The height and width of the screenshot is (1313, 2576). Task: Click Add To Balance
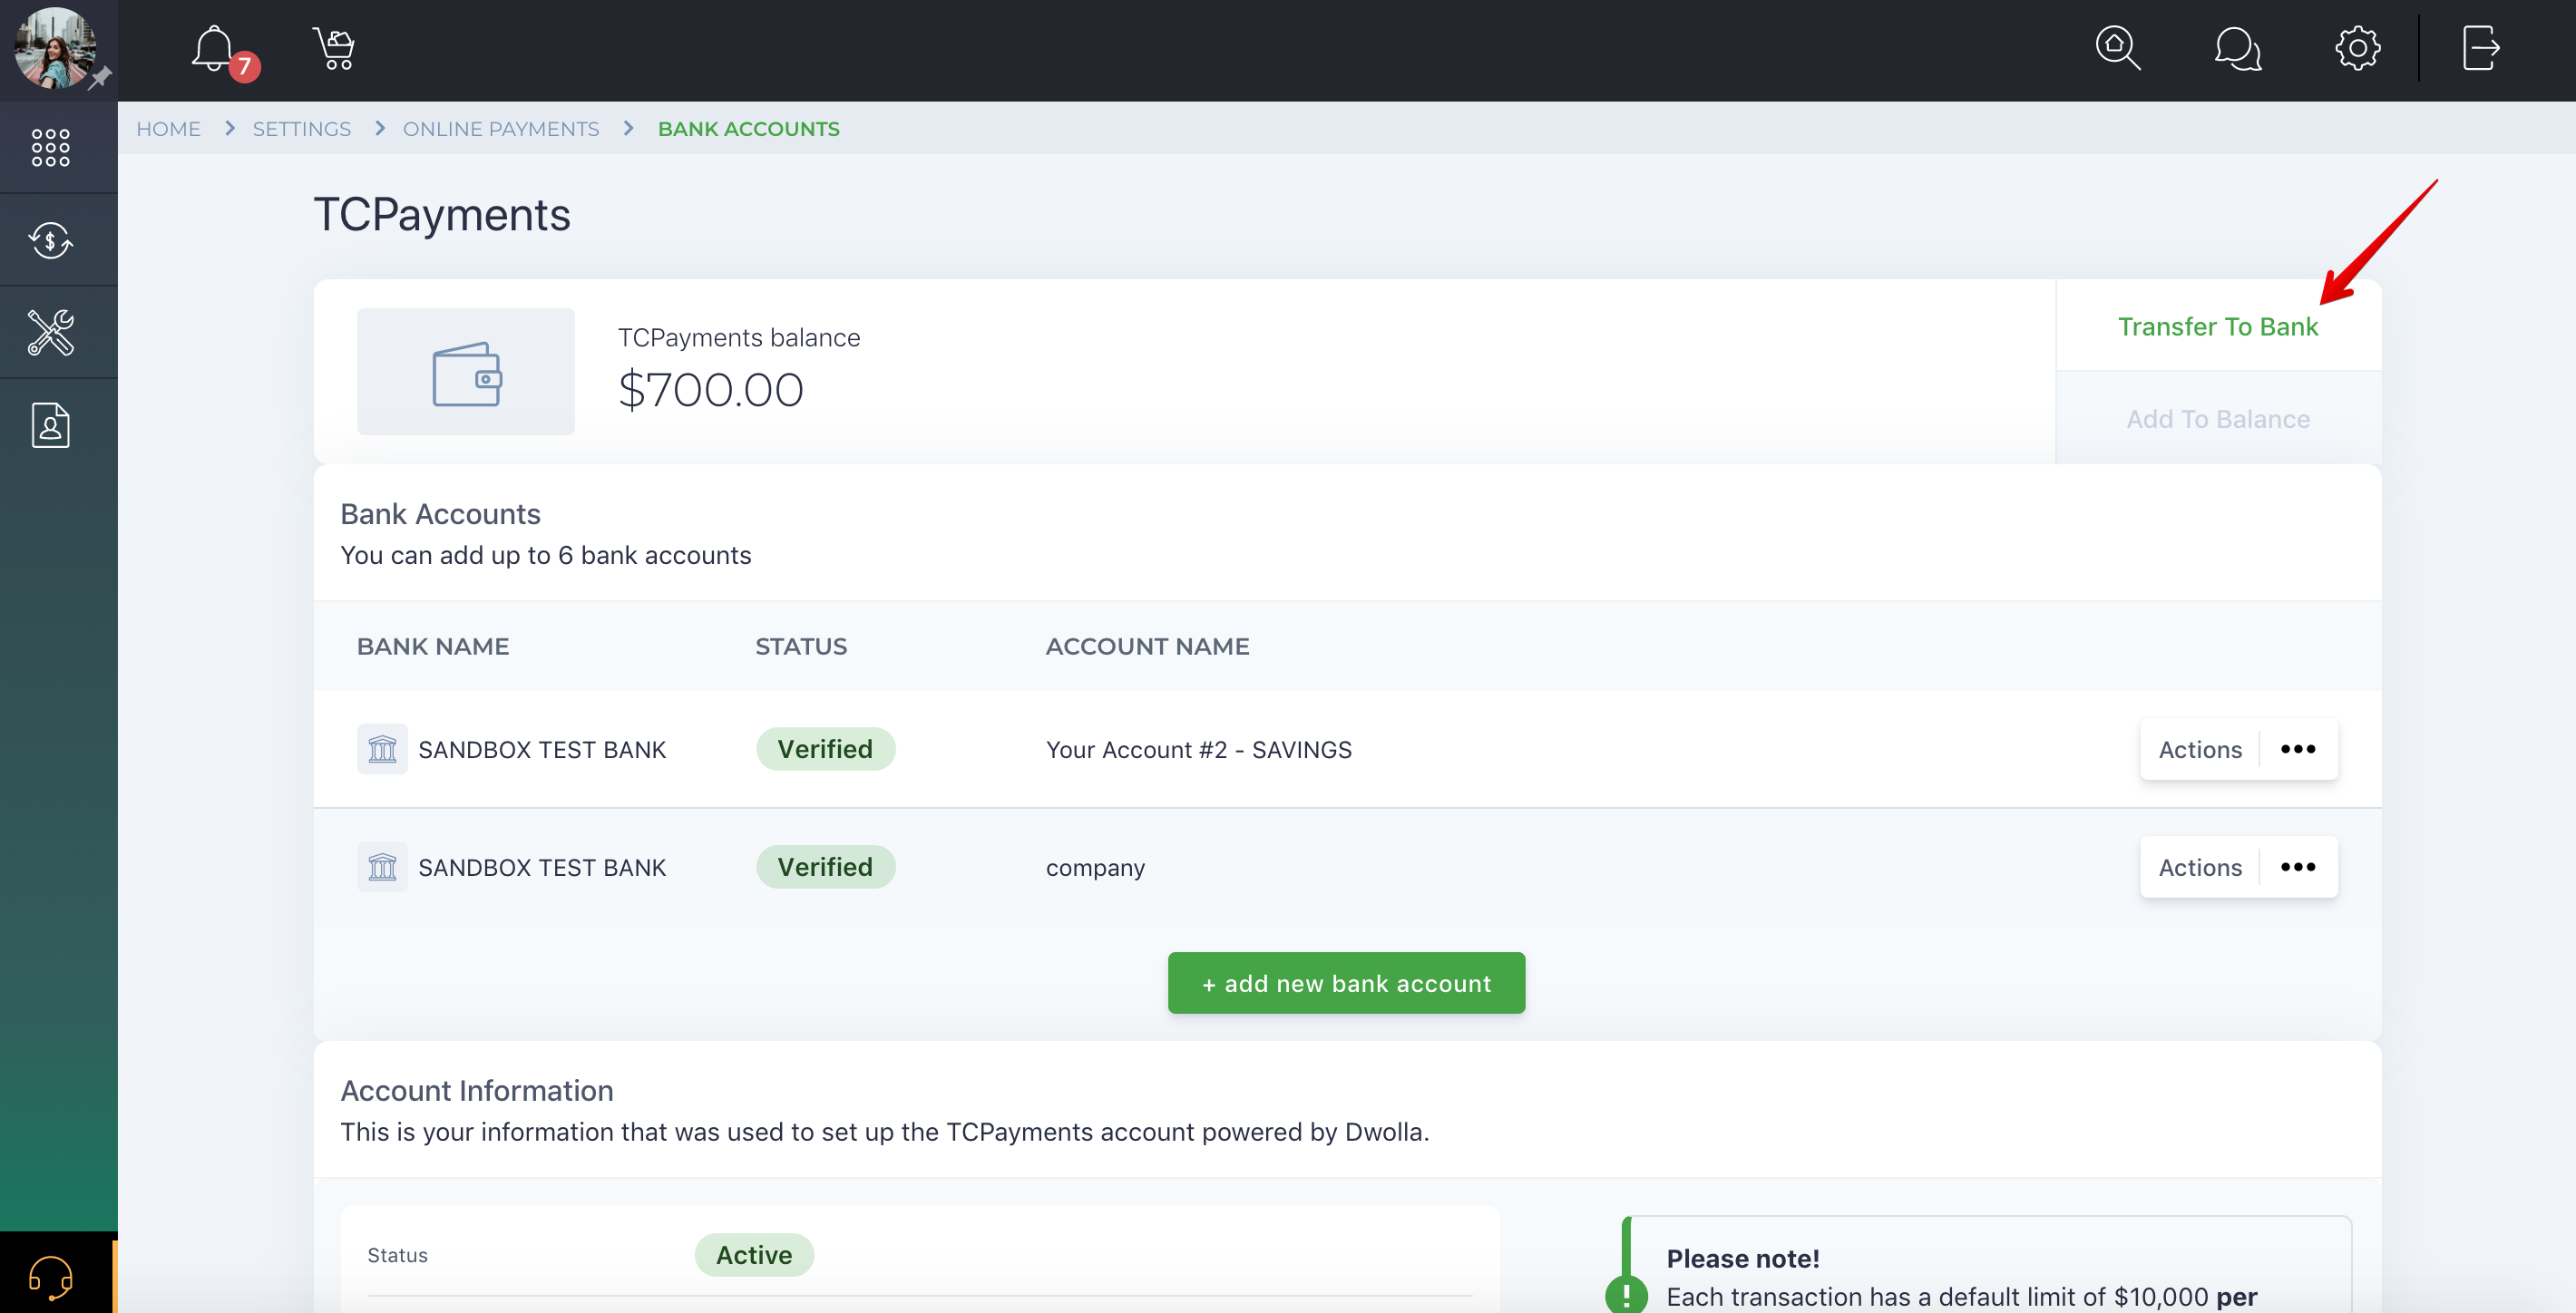coord(2218,418)
